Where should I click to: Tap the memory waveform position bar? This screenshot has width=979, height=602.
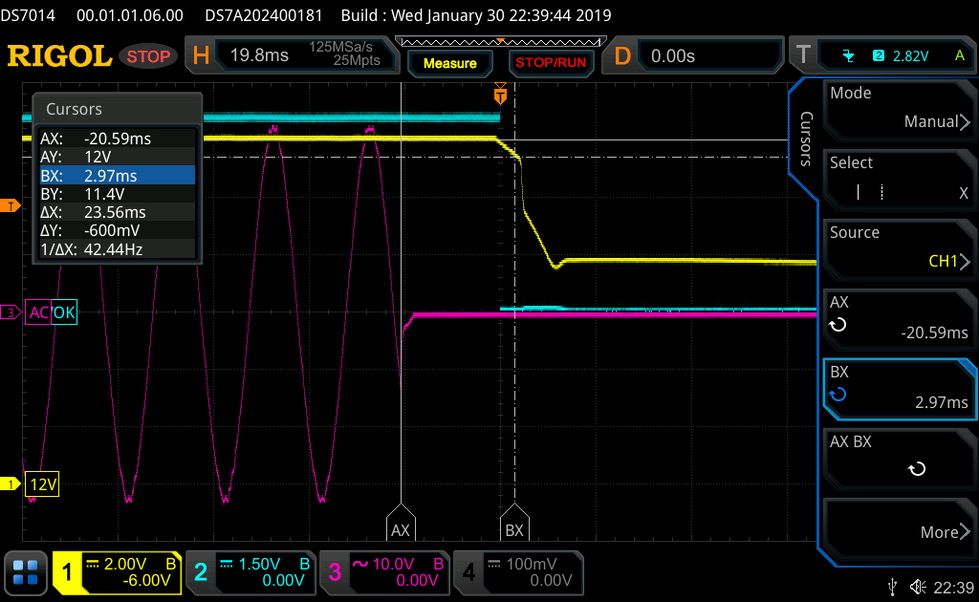(x=501, y=42)
